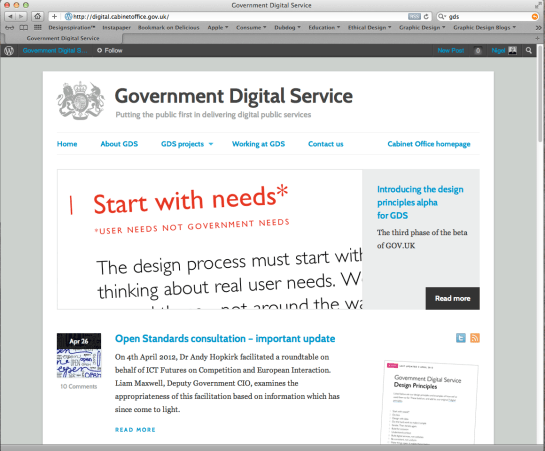Image resolution: width=545 pixels, height=451 pixels.
Task: Open the Working at GDS page
Action: click(258, 144)
